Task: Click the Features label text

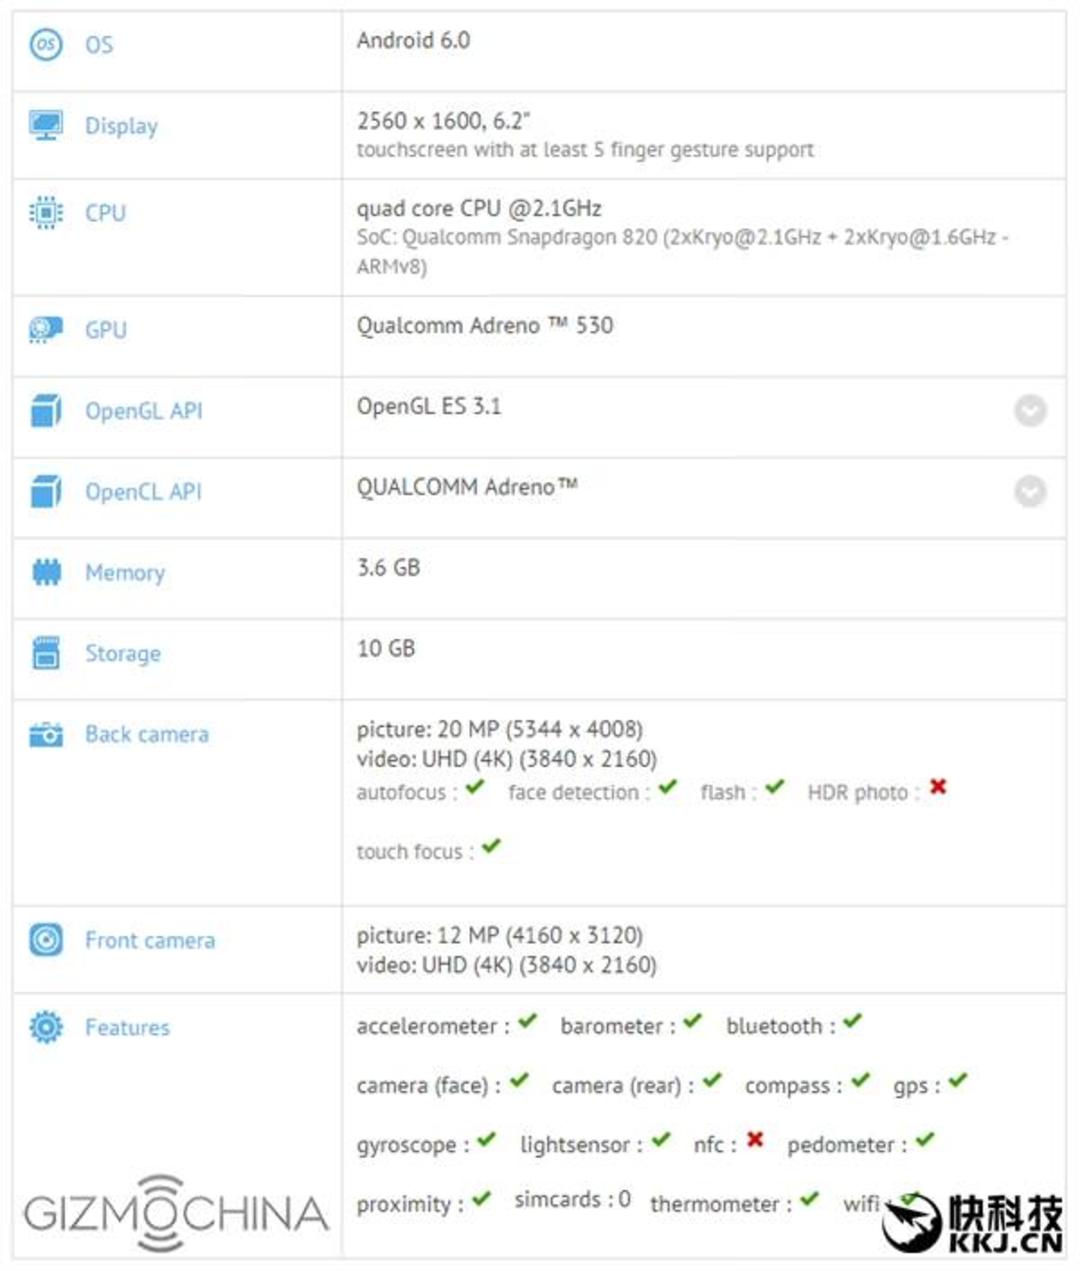Action: [x=127, y=1027]
